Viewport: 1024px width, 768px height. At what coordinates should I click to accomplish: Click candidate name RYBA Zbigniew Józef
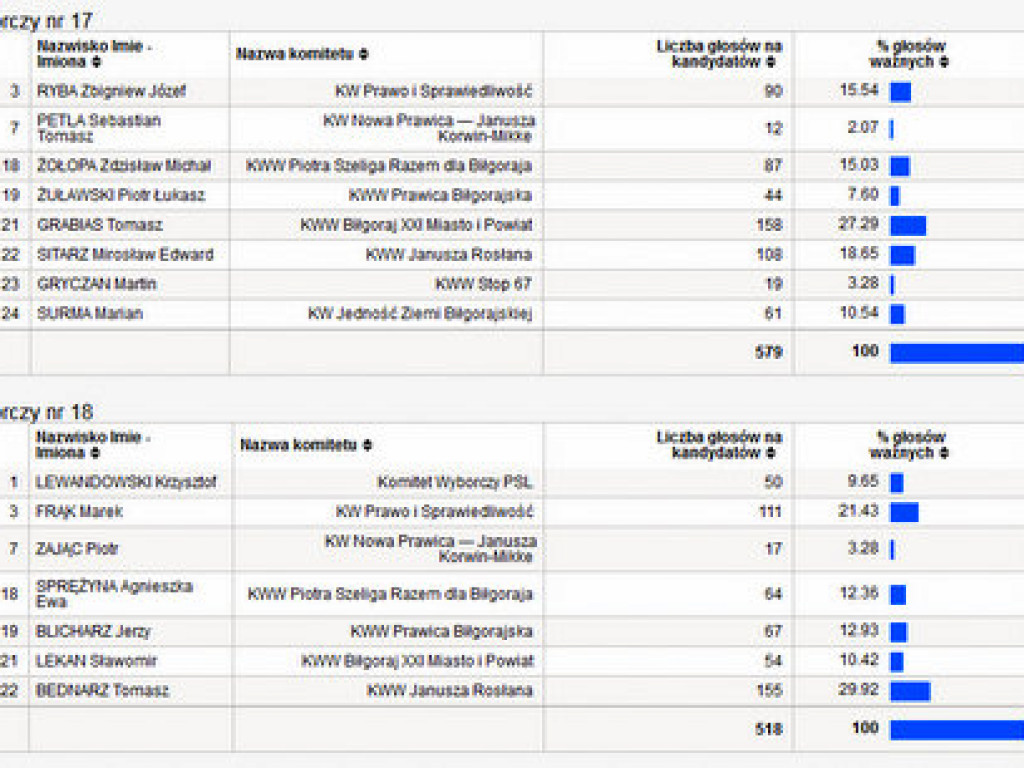point(111,91)
